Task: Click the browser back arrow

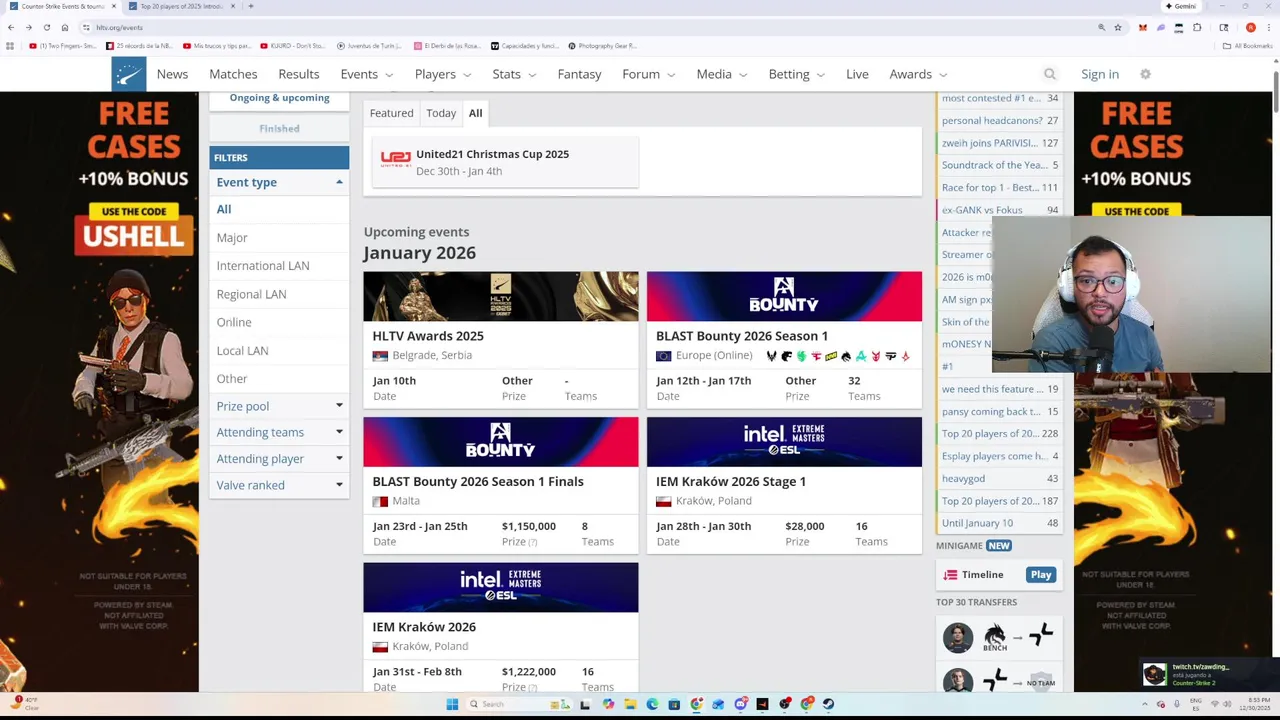Action: point(10,27)
